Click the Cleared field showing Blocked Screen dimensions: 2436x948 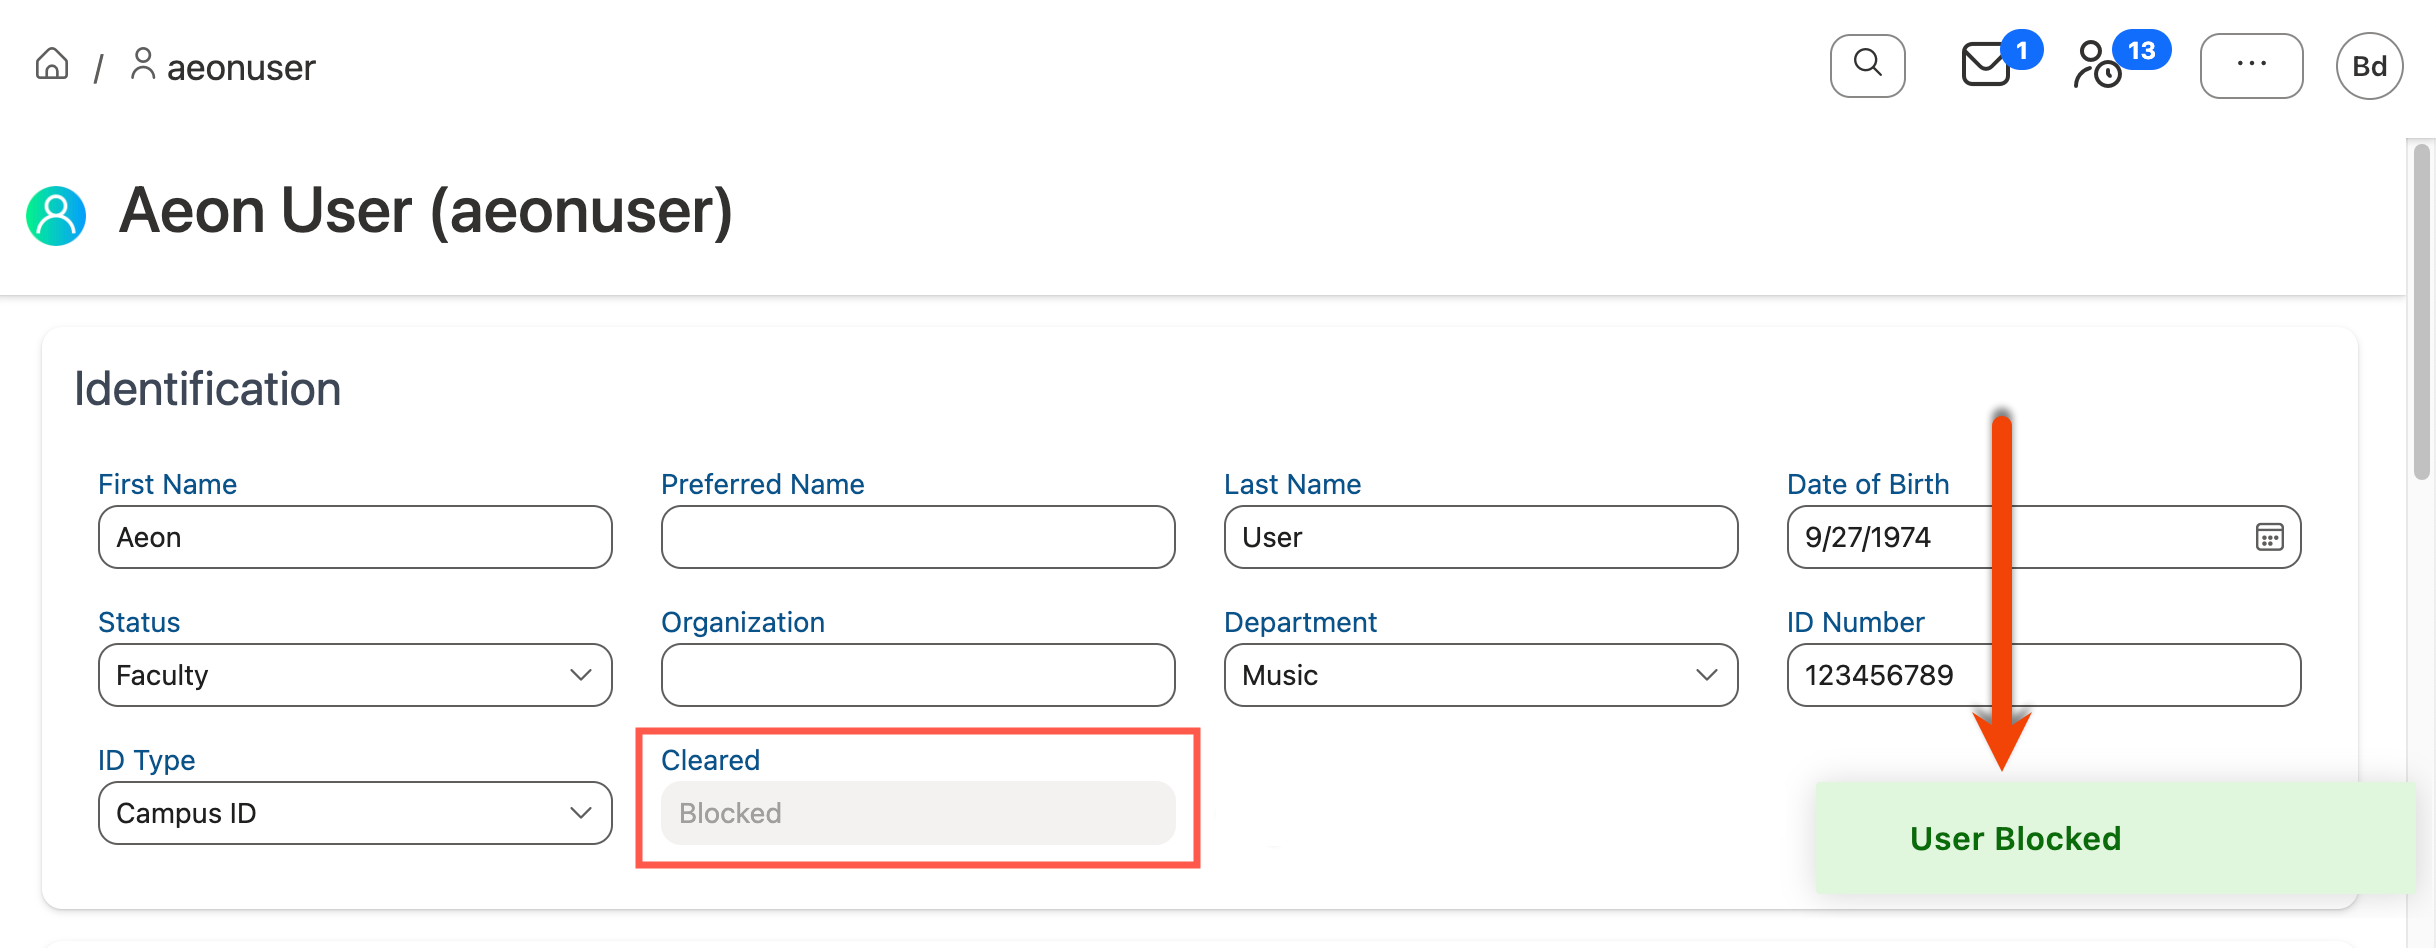tap(917, 813)
